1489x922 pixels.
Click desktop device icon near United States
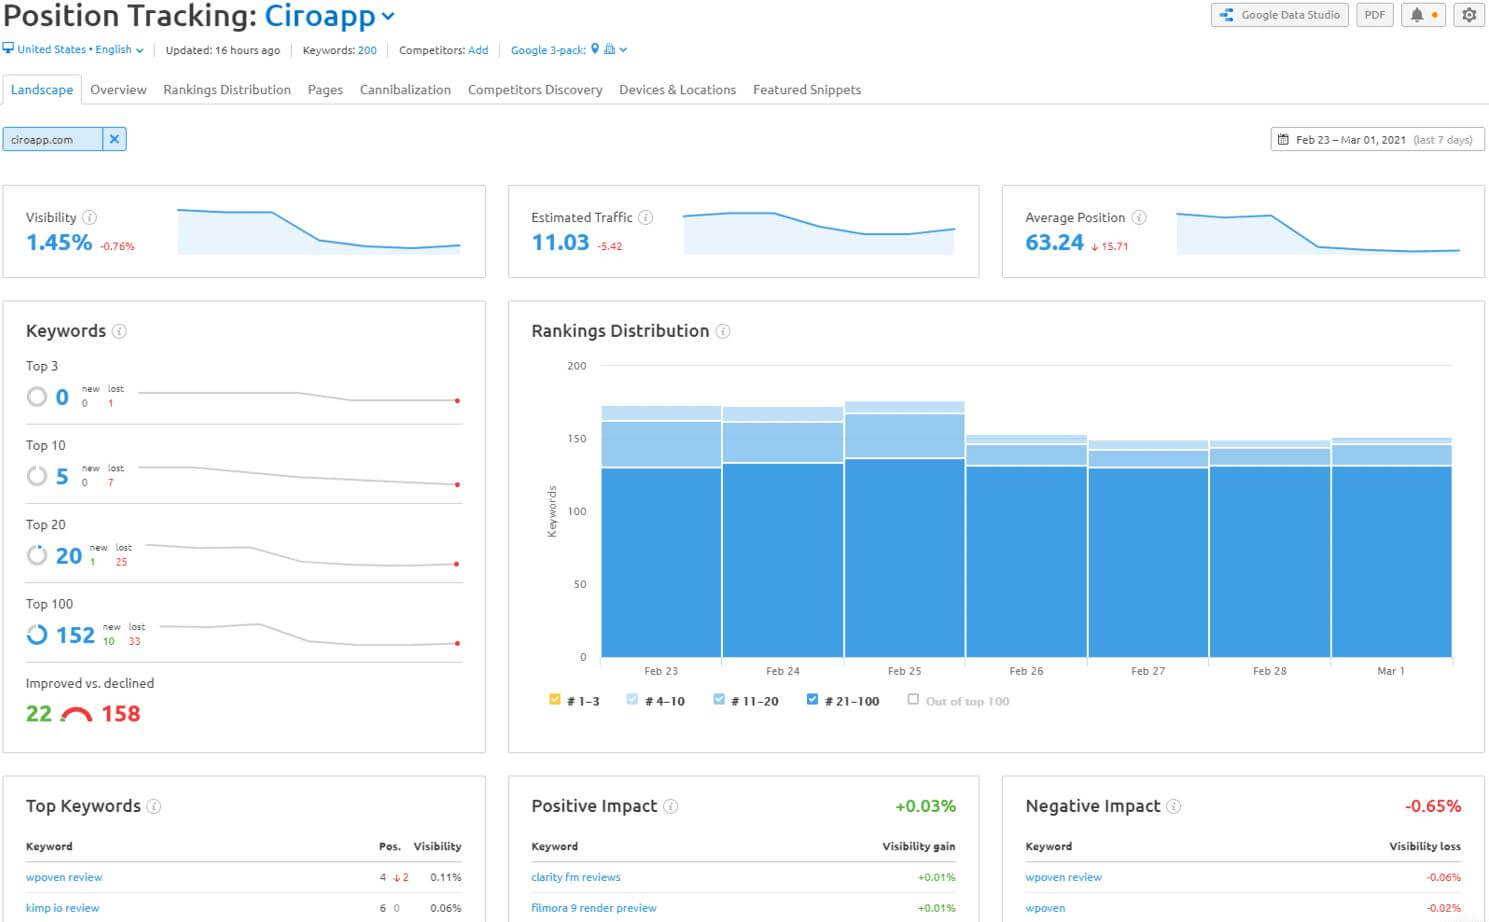coord(8,48)
